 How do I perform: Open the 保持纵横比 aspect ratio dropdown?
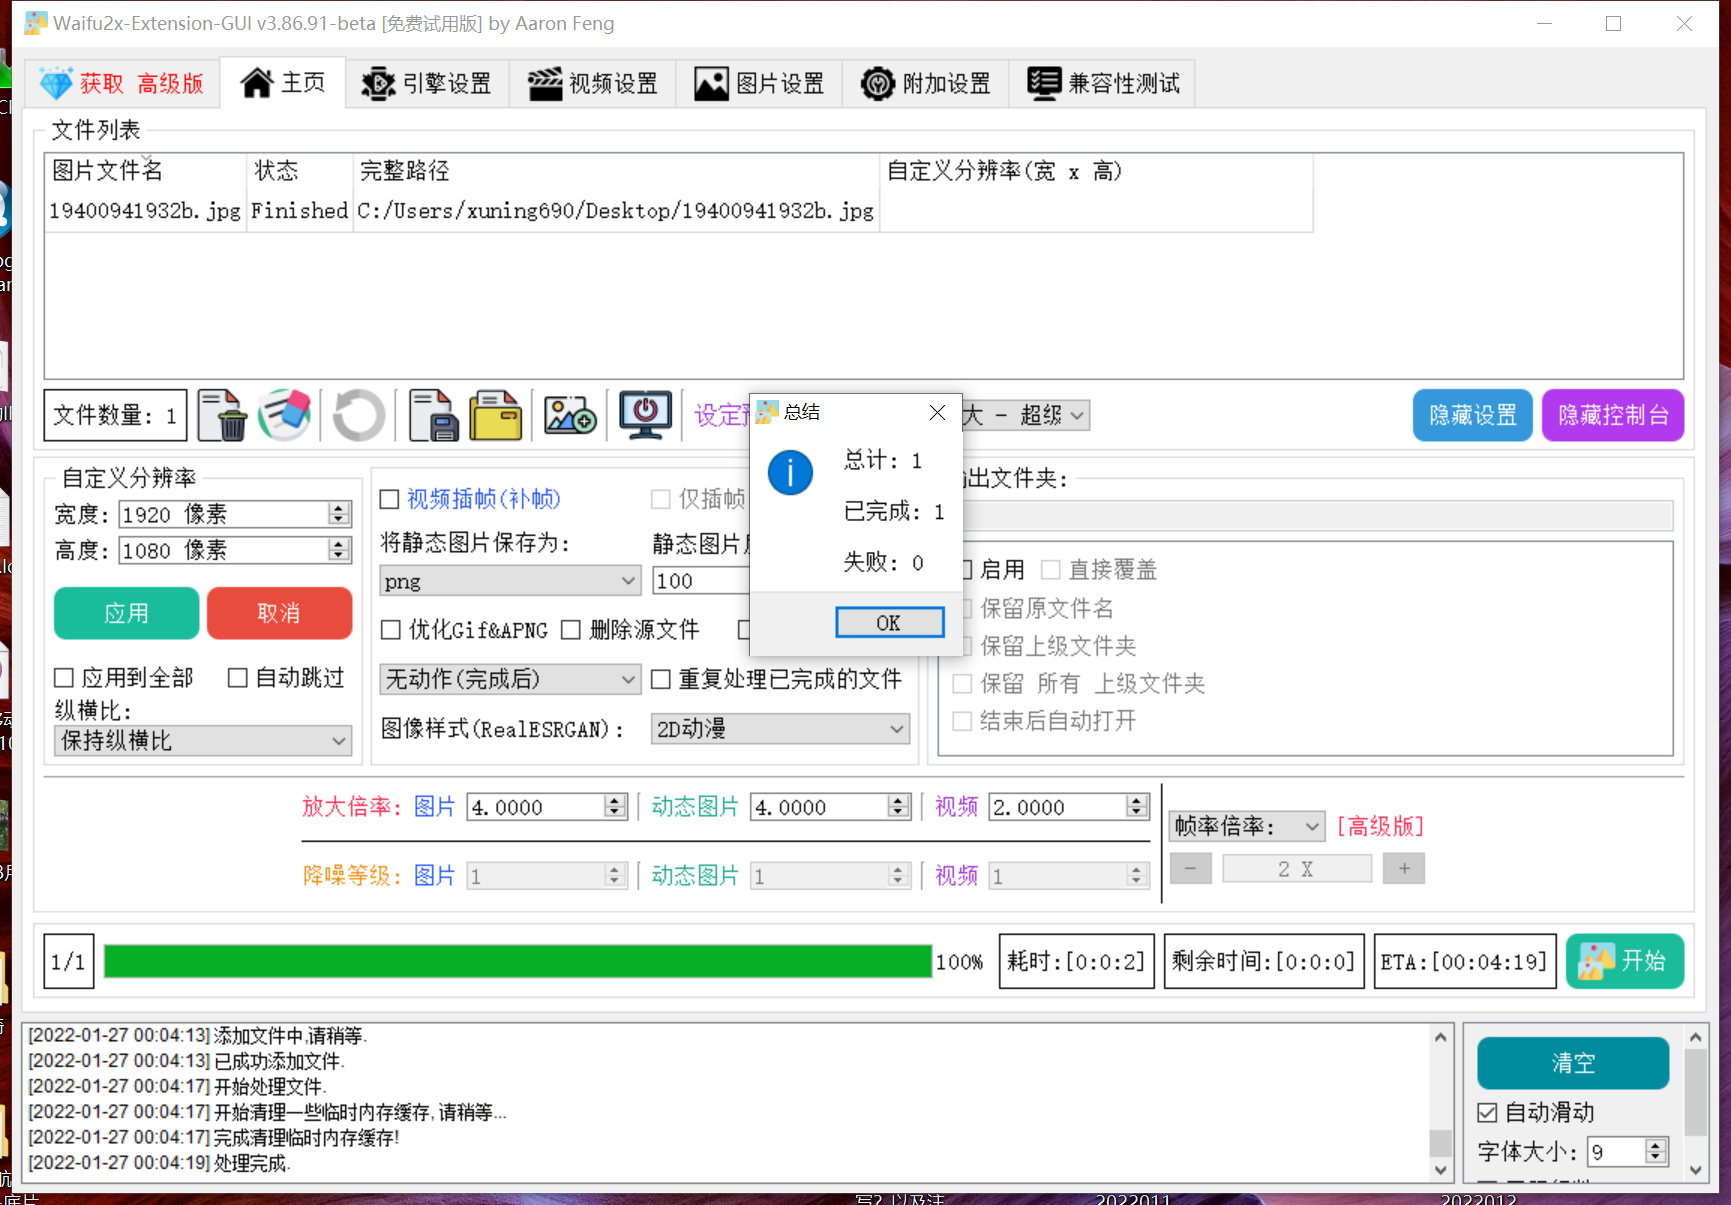pos(203,741)
